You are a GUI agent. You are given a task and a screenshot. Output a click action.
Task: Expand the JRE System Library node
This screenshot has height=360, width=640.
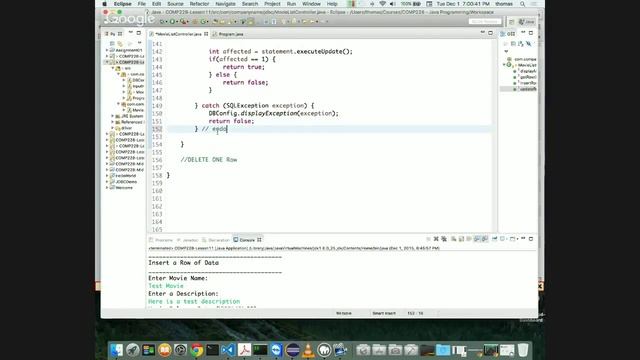pyautogui.click(x=113, y=116)
